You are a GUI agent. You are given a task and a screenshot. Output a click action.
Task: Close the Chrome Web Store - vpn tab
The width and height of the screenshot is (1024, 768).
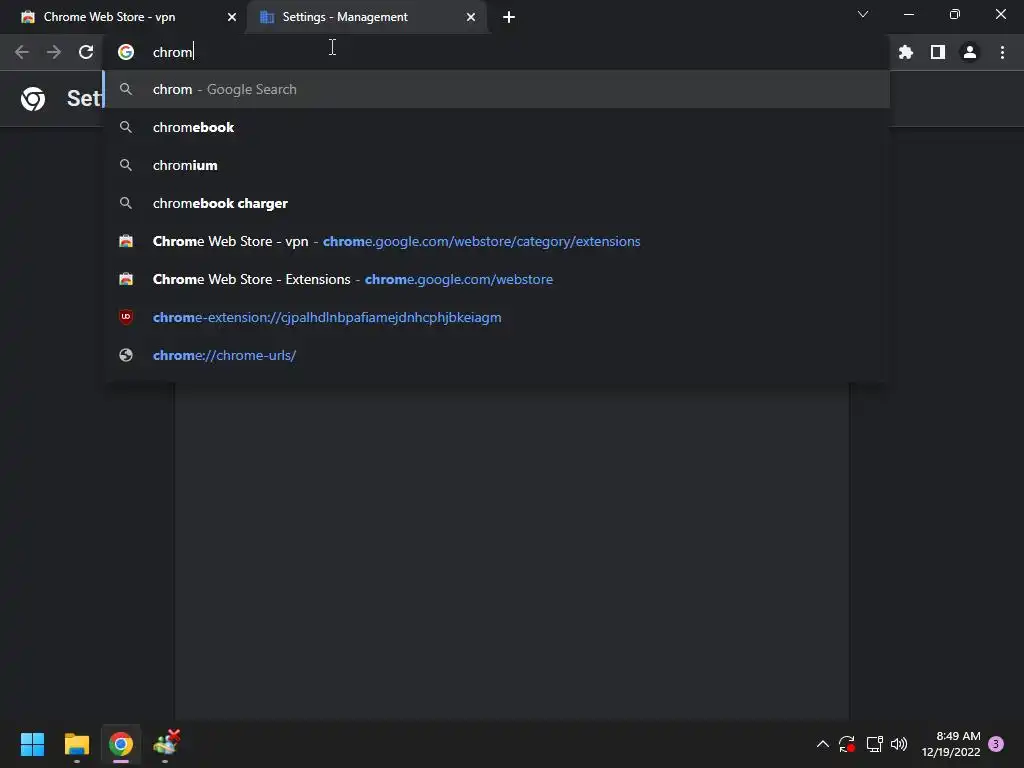[231, 17]
